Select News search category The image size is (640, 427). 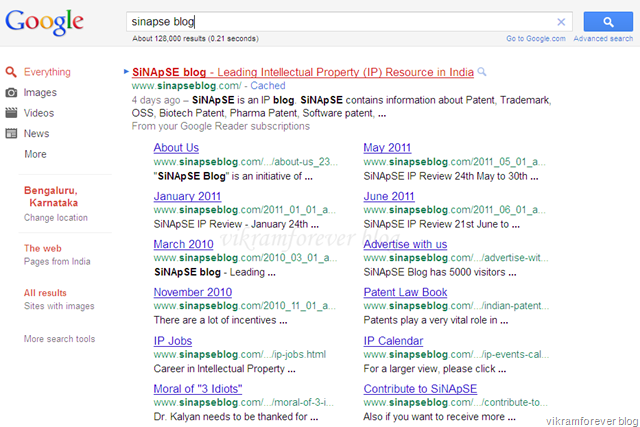point(36,133)
